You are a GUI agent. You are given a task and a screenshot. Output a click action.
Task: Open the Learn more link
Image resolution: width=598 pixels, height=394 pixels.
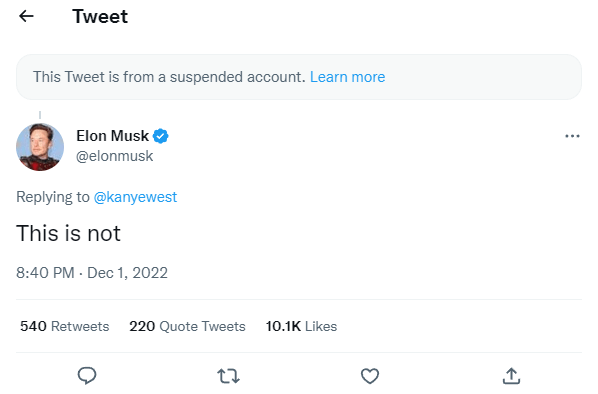(x=347, y=77)
